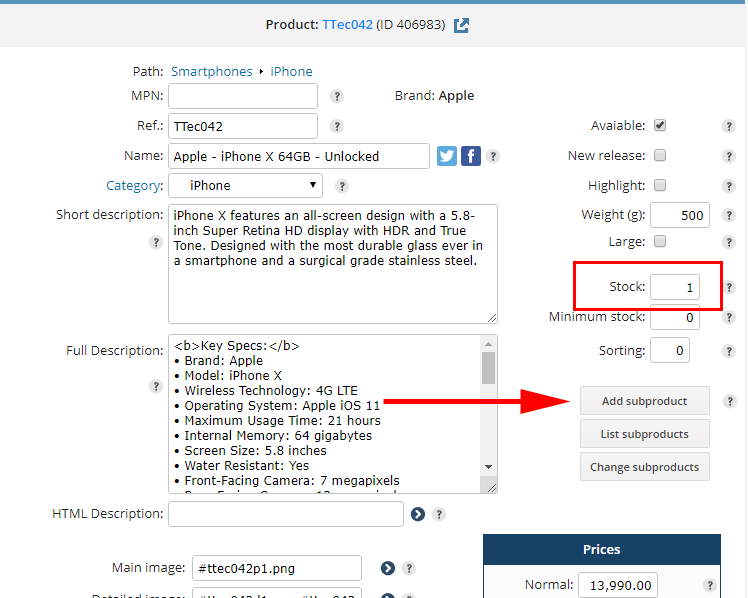Image resolution: width=748 pixels, height=598 pixels.
Task: Open help icon next to Ref. field
Action: 337,126
